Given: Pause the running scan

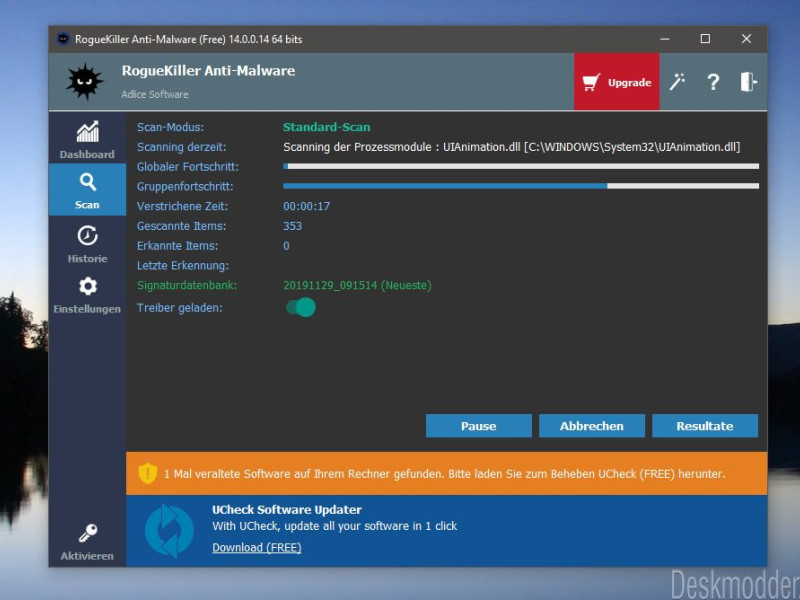Looking at the screenshot, I should click(479, 426).
